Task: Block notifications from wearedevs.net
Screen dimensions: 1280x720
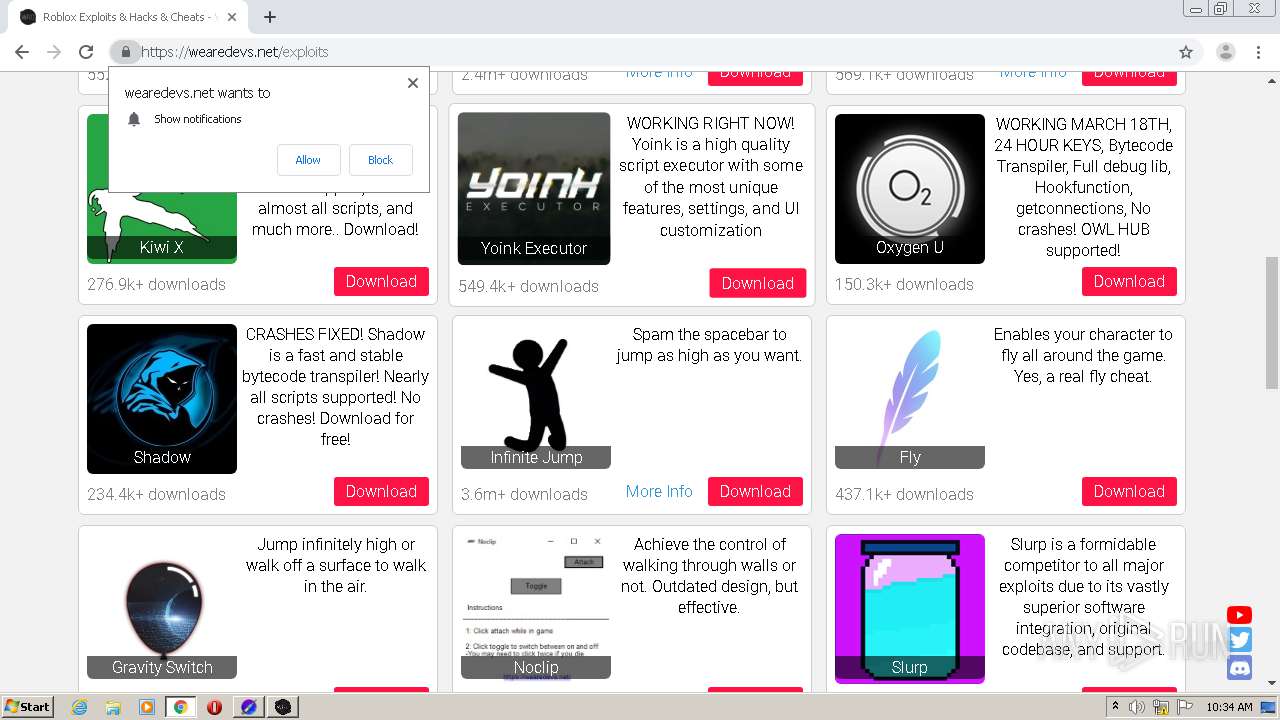Action: tap(380, 160)
